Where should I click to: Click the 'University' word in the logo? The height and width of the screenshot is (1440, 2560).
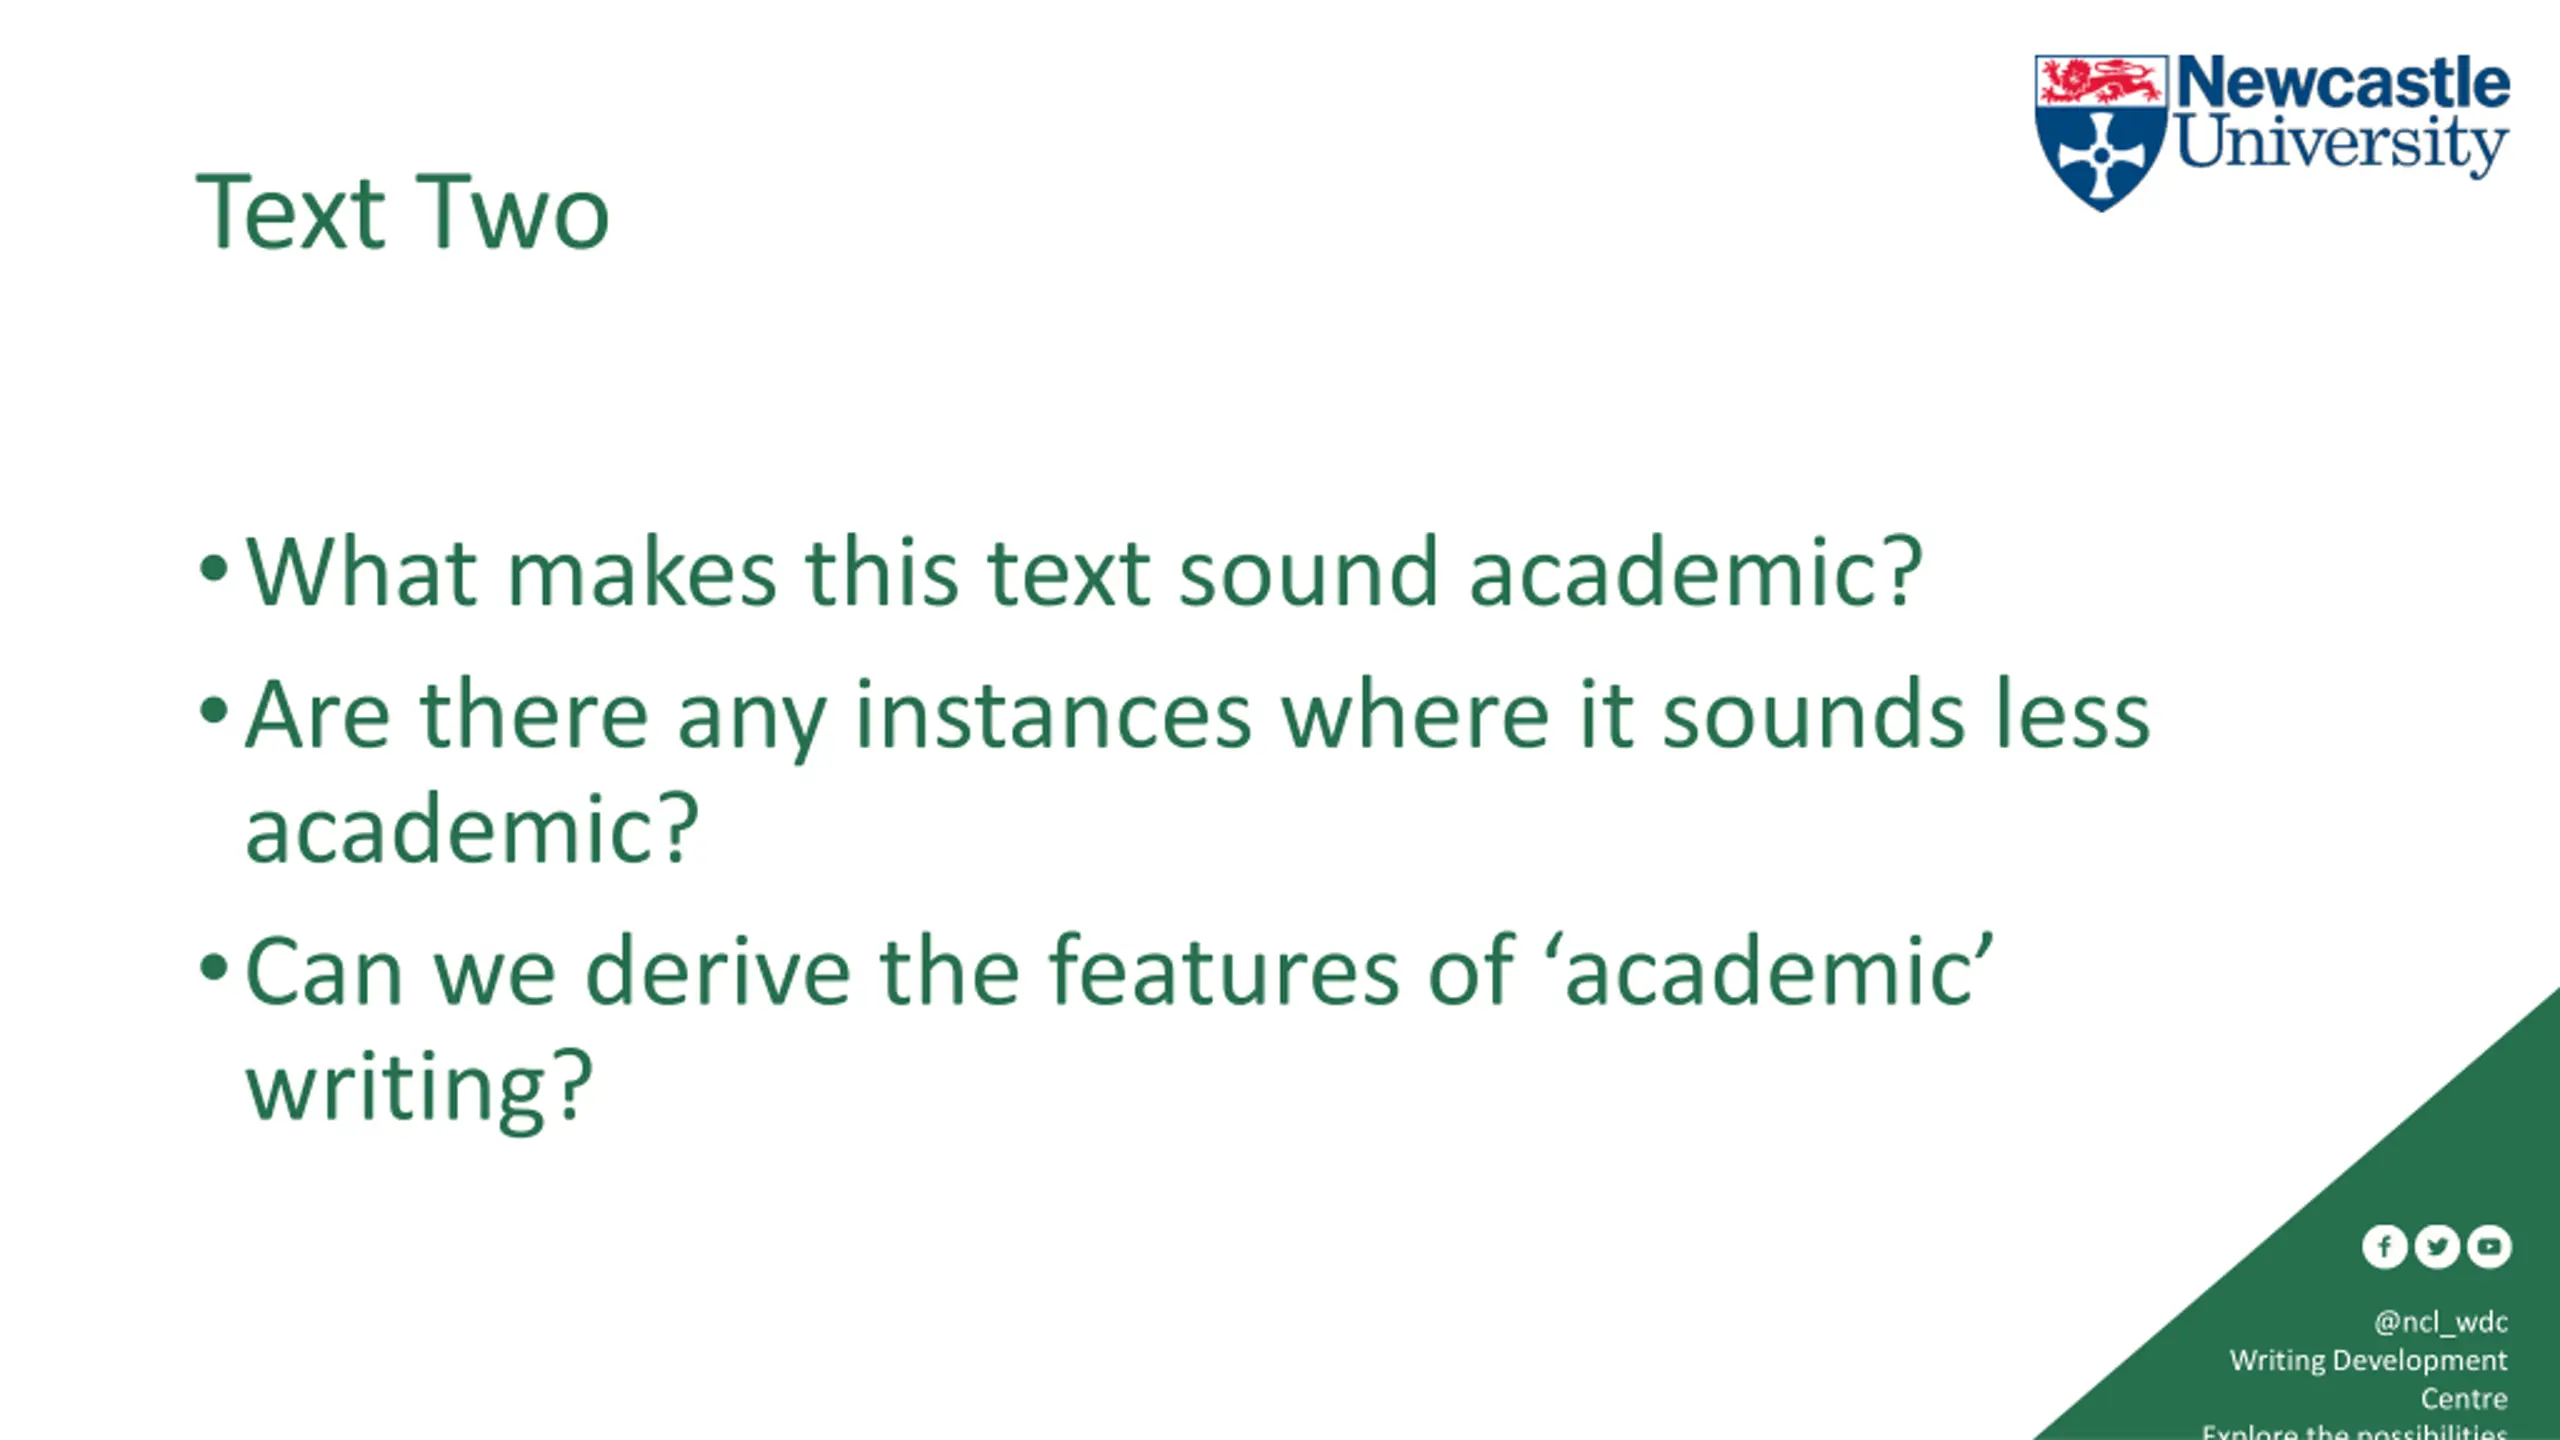click(x=2342, y=145)
